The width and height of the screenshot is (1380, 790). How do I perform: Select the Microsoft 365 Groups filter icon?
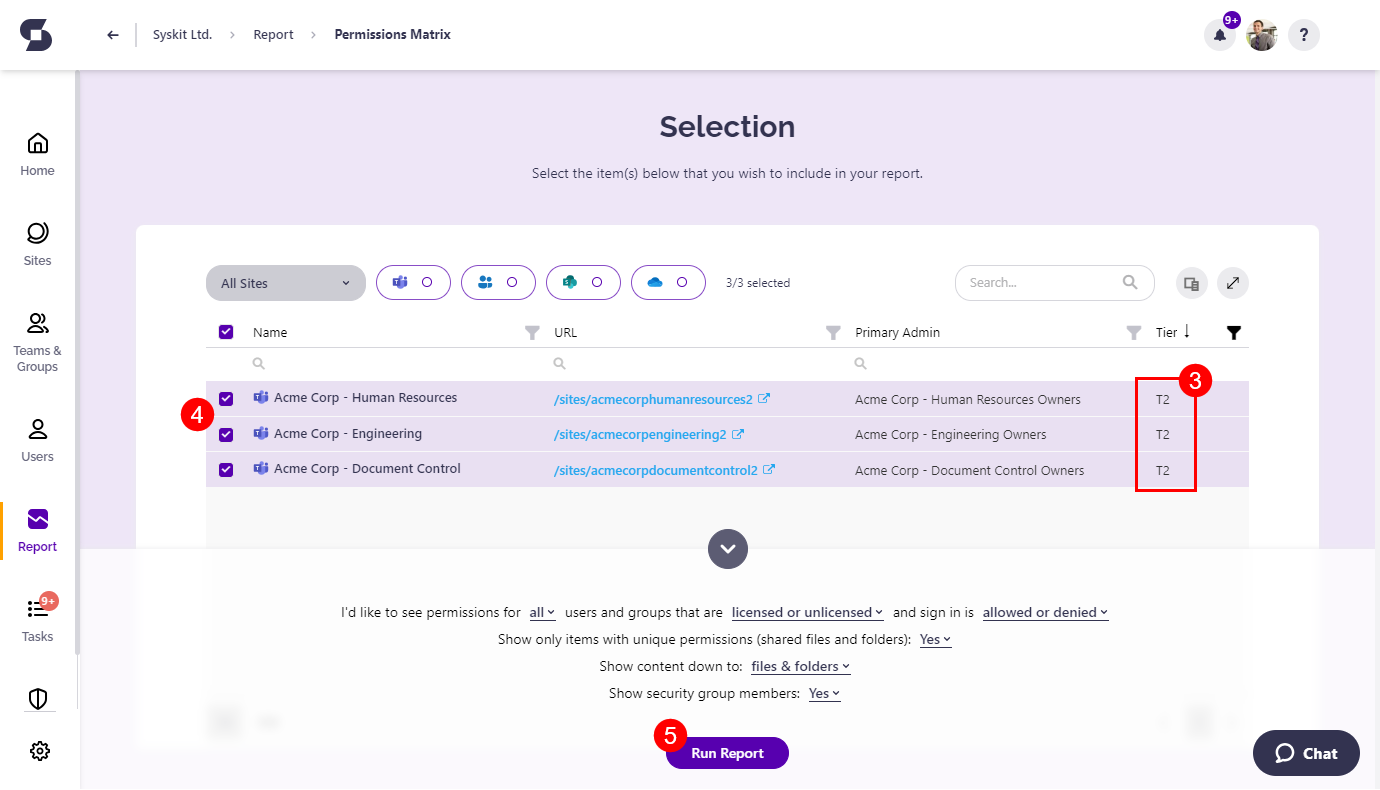498,282
